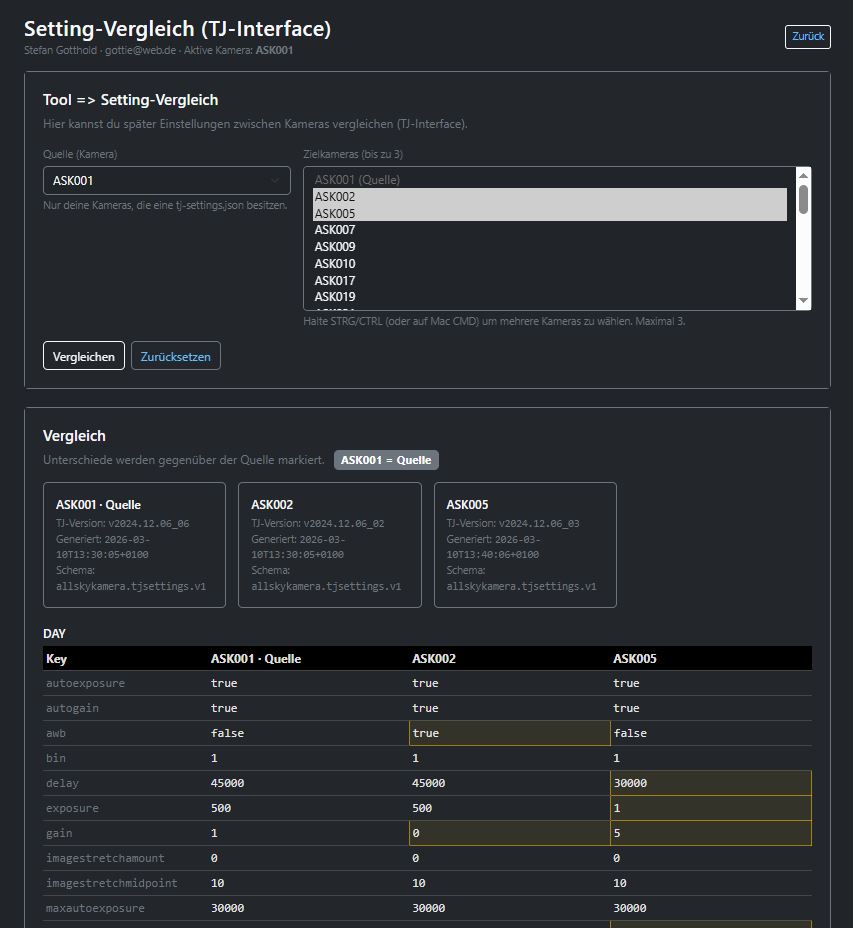Click the Zurücksetzen link button
The width and height of the screenshot is (853, 928).
click(x=175, y=355)
